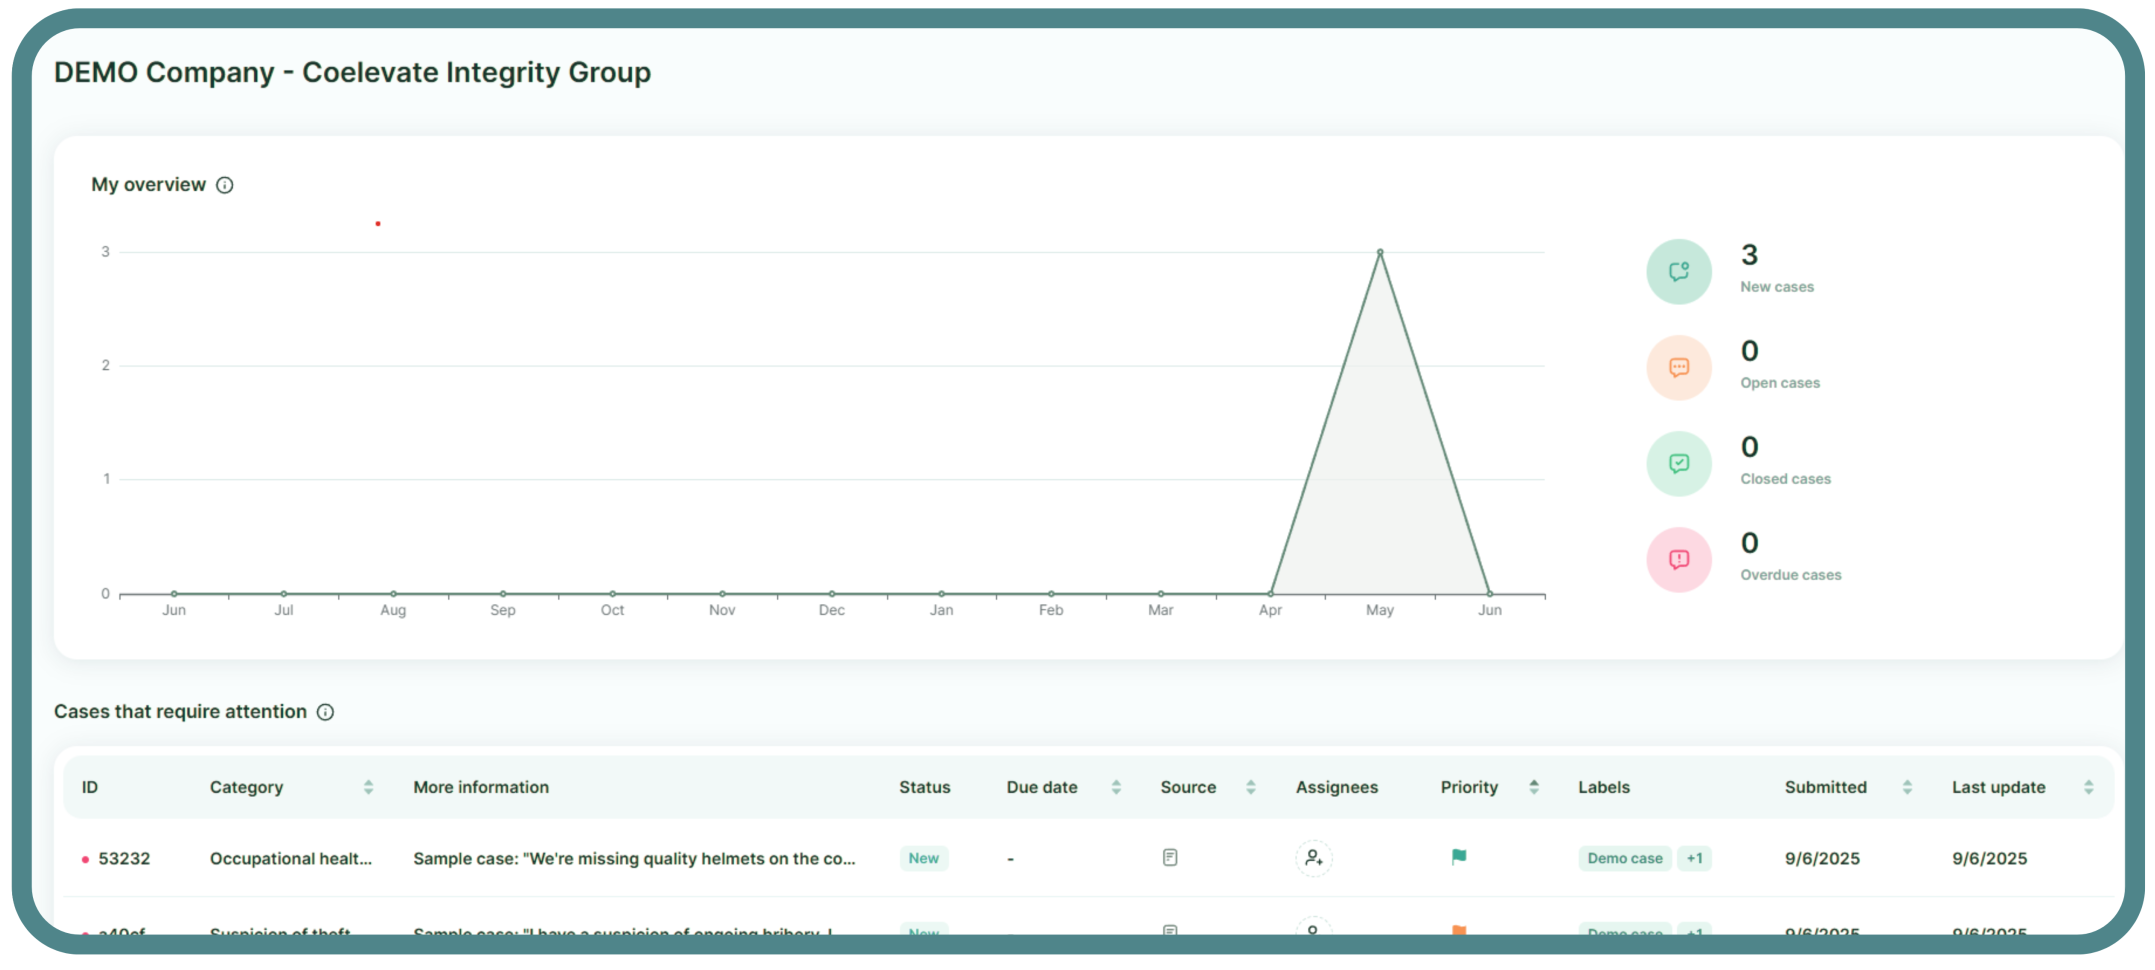Click the New cases speech bubble icon

1678,271
